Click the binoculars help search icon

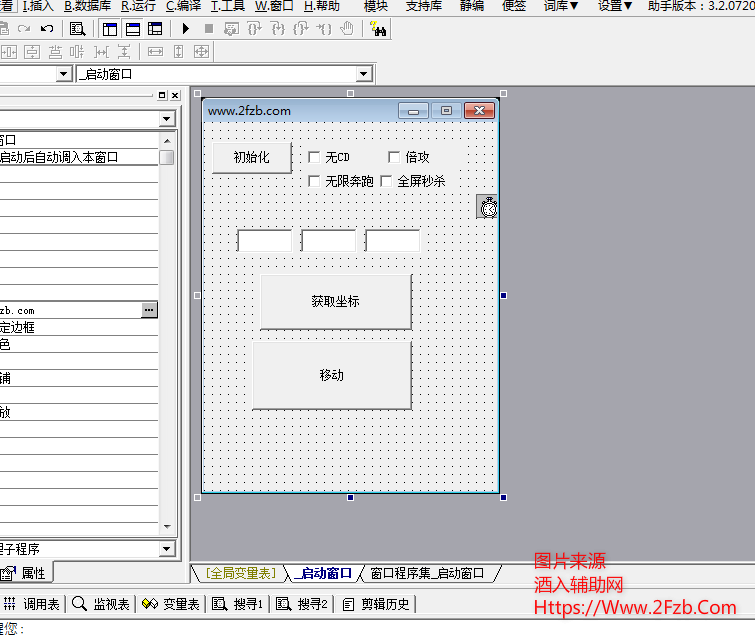point(379,29)
